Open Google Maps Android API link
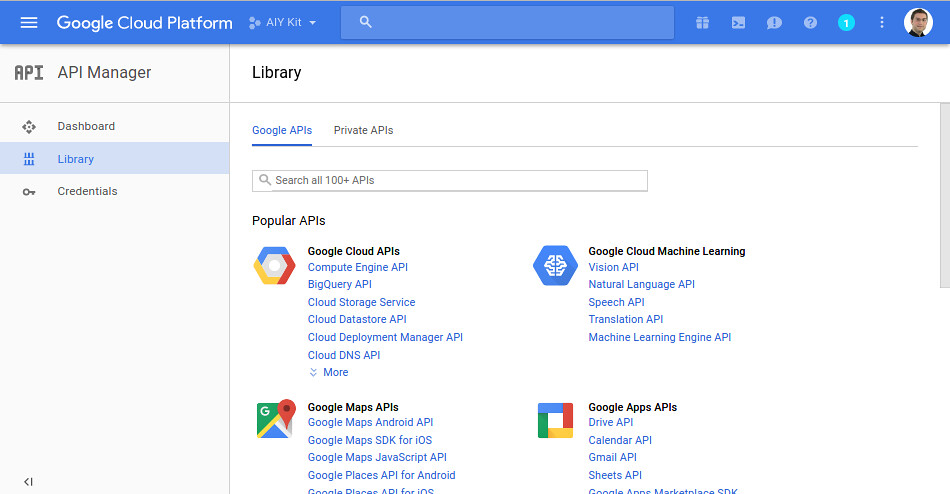The height and width of the screenshot is (494, 950). [370, 422]
